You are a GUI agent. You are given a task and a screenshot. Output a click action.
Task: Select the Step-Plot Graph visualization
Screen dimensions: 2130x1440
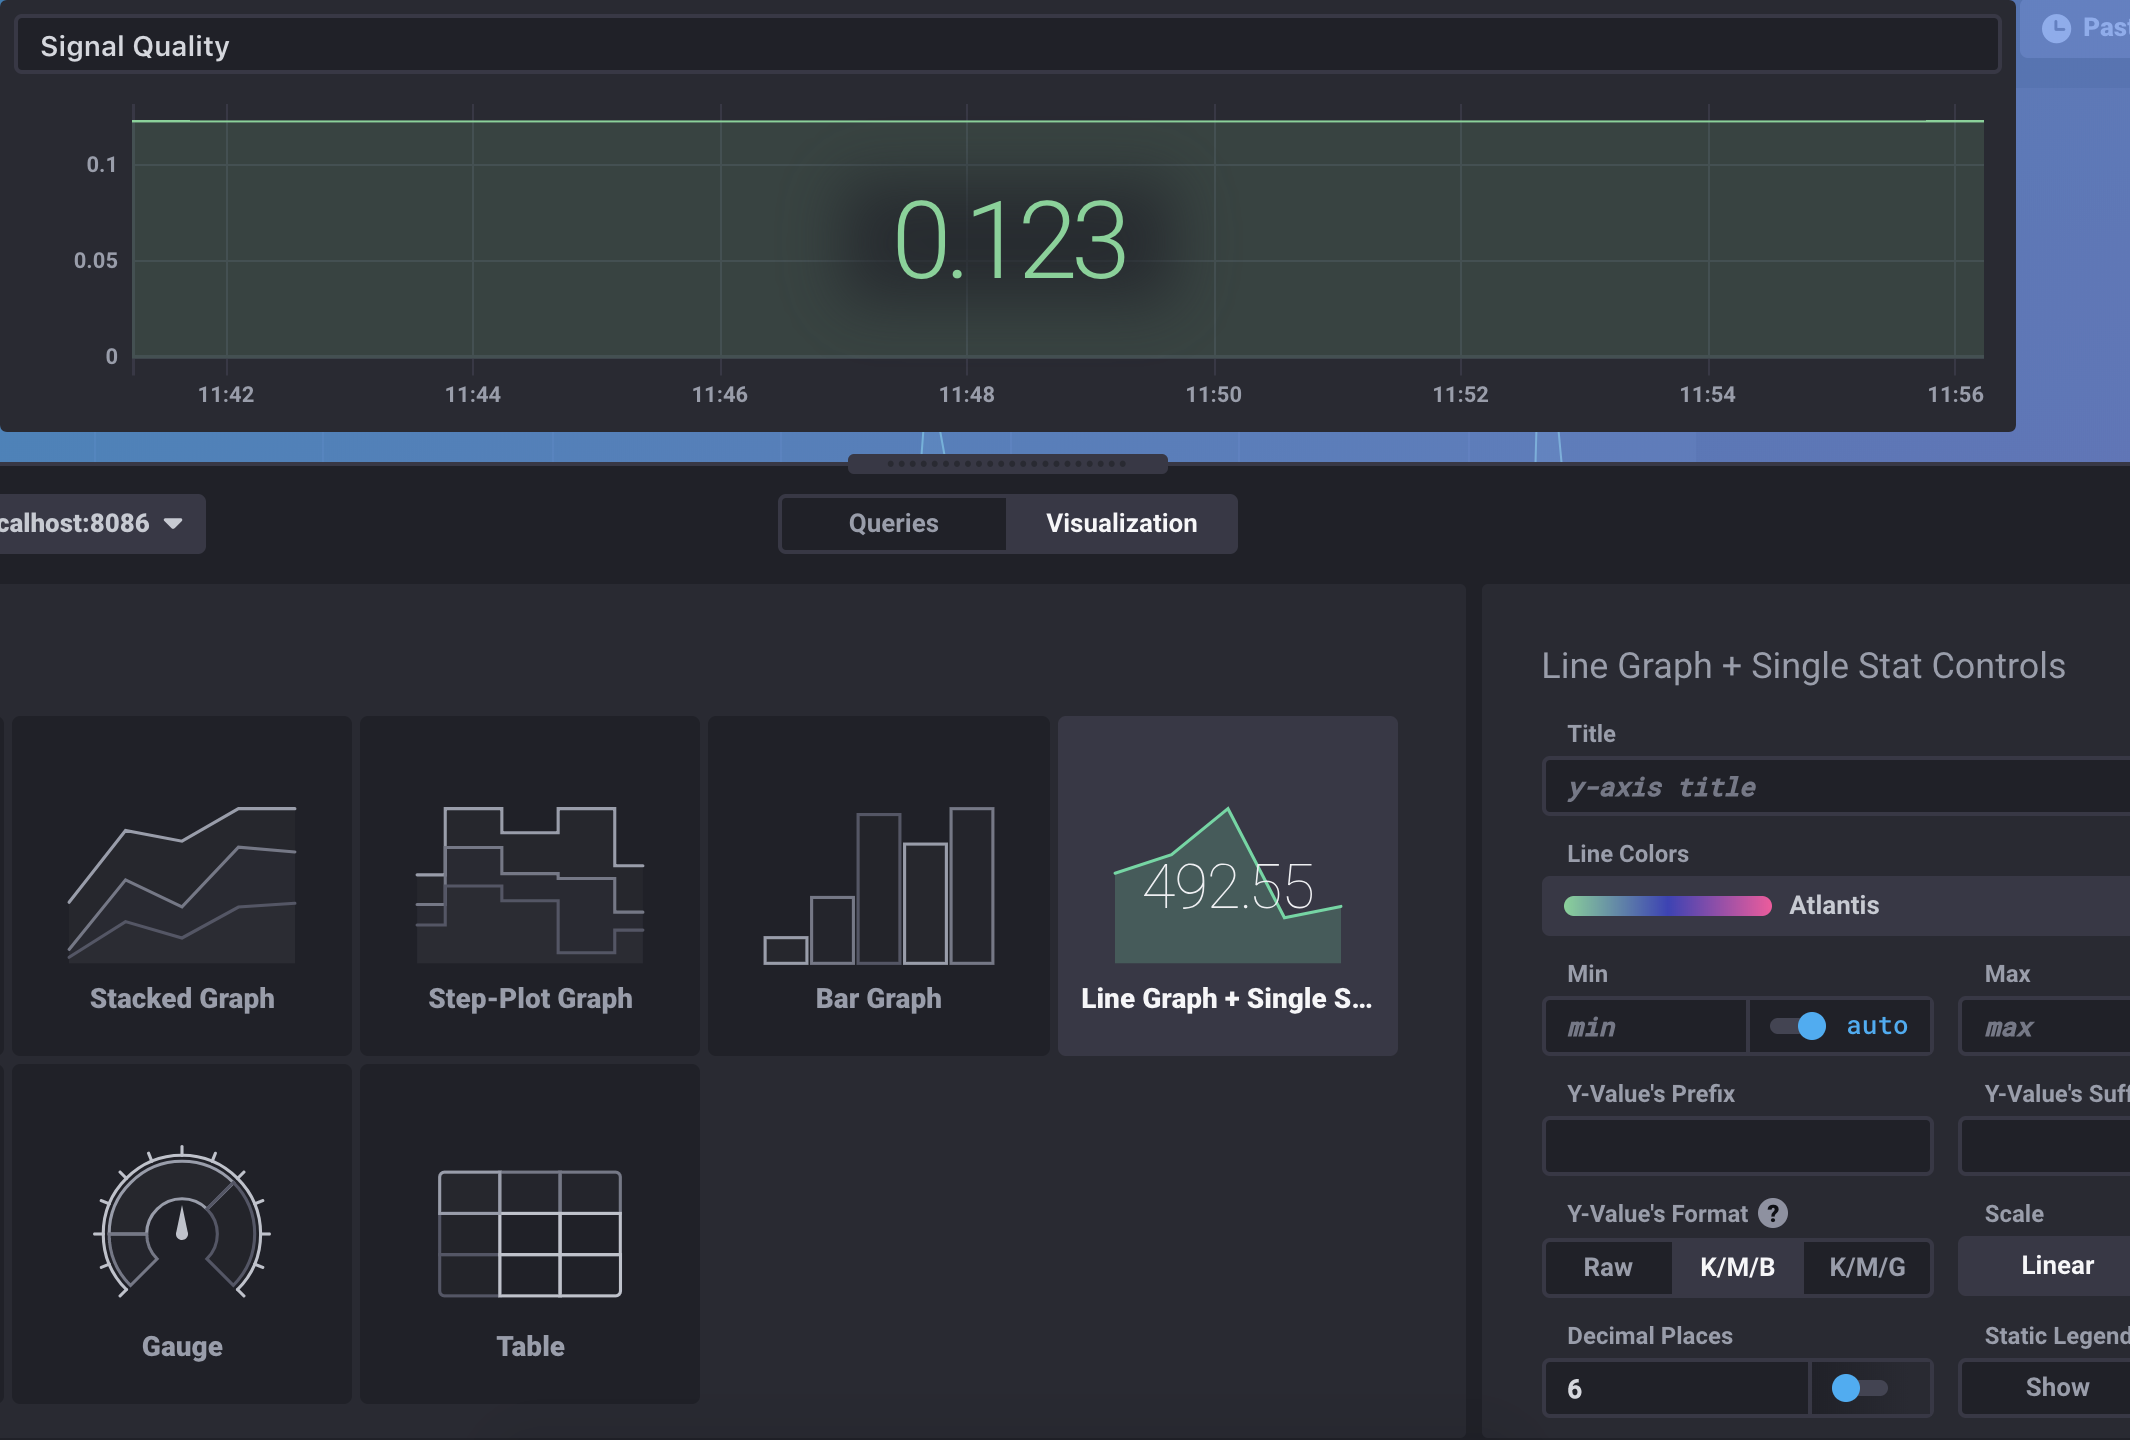point(529,885)
